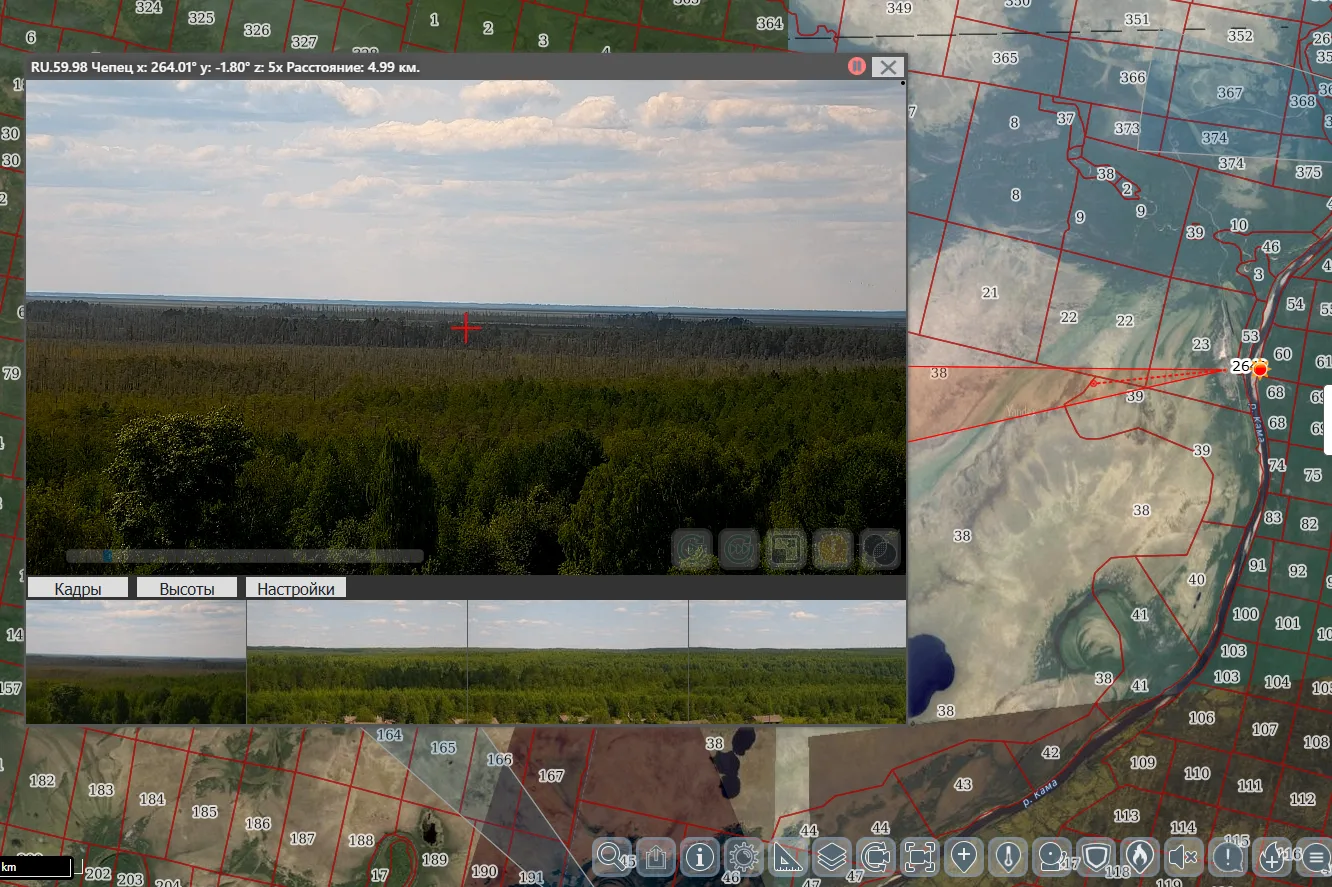Viewport: 1332px width, 887px height.
Task: Open the info icon in bottom toolbar
Action: (700, 857)
